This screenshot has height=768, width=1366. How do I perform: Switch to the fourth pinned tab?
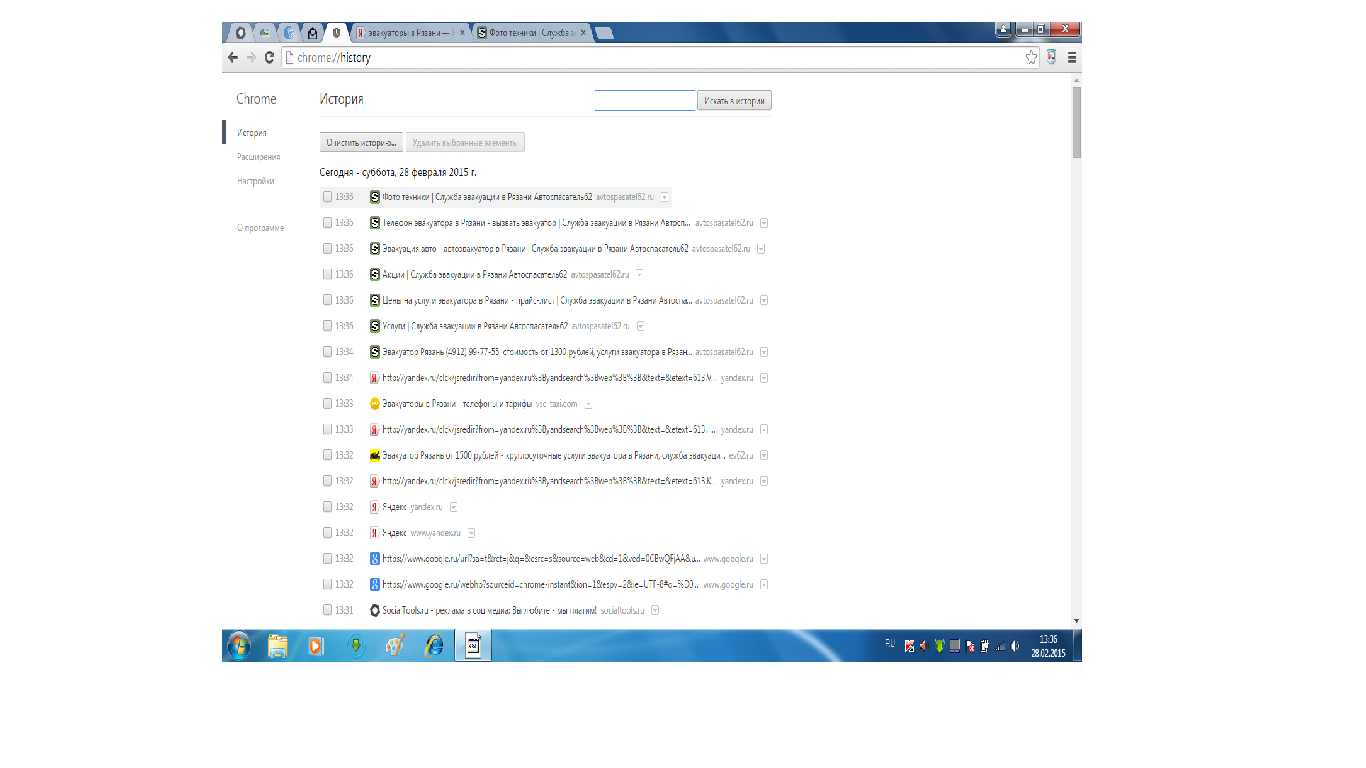314,33
